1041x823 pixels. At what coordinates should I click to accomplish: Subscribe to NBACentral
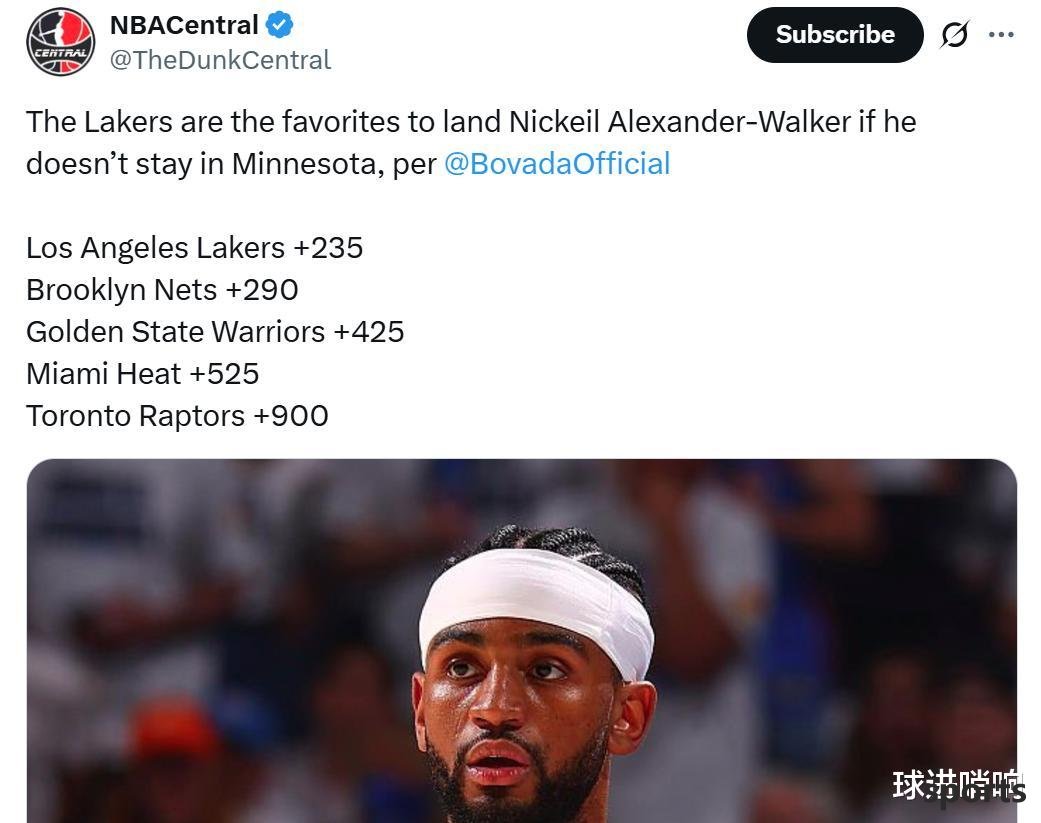tap(835, 35)
